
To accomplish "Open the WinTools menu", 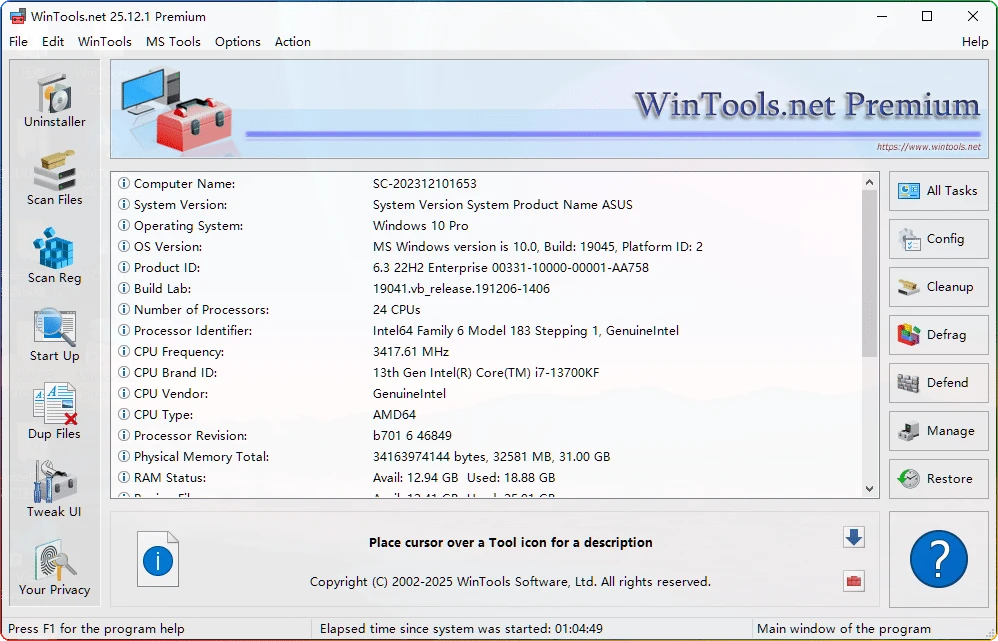I will pyautogui.click(x=104, y=42).
